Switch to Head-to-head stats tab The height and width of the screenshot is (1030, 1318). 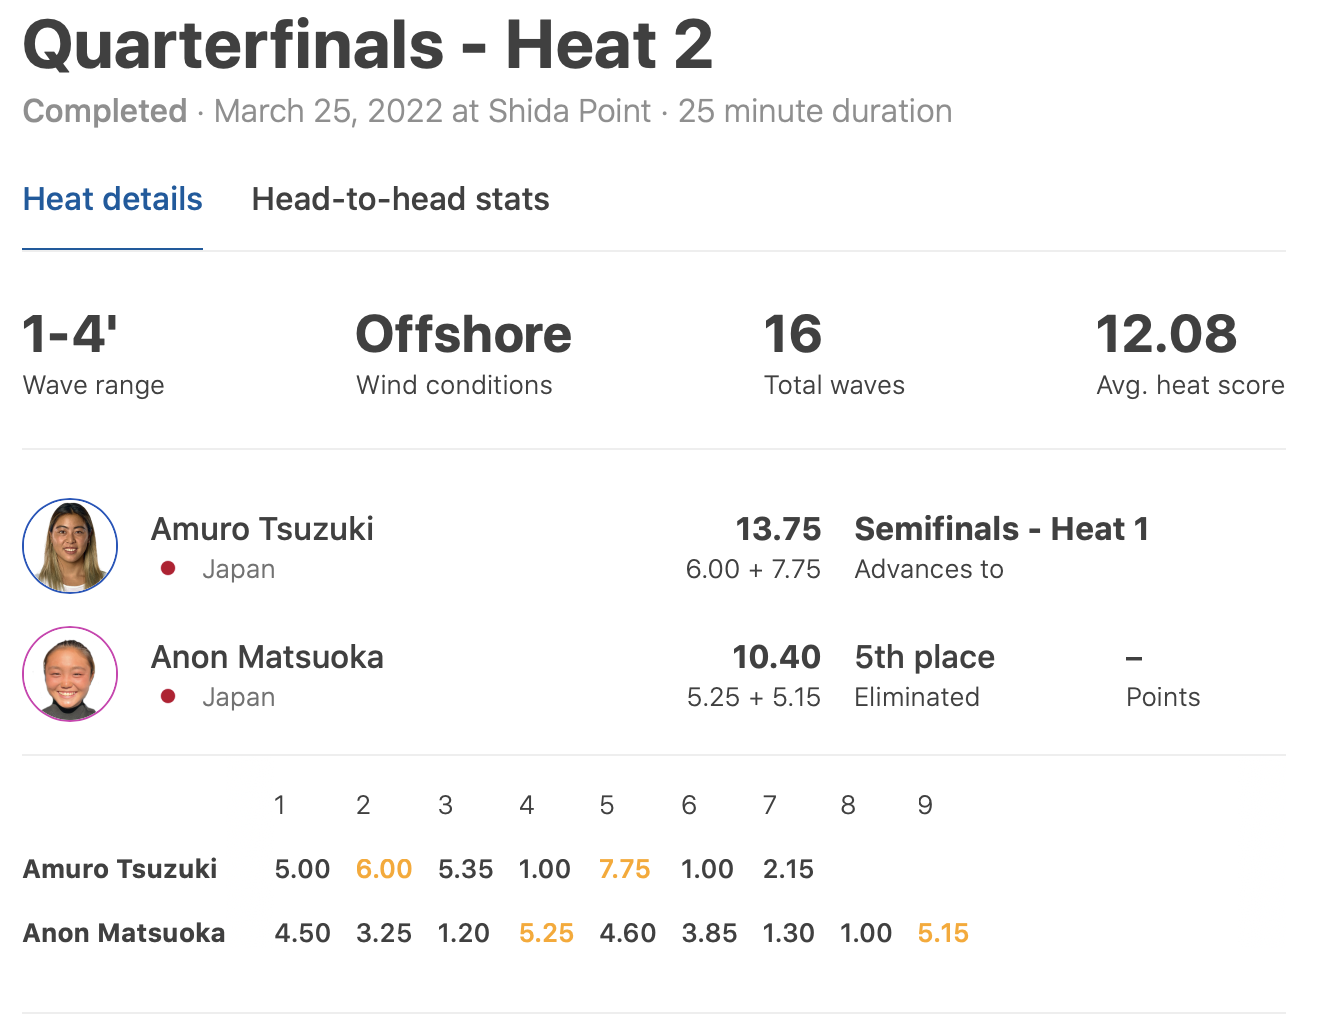(400, 199)
